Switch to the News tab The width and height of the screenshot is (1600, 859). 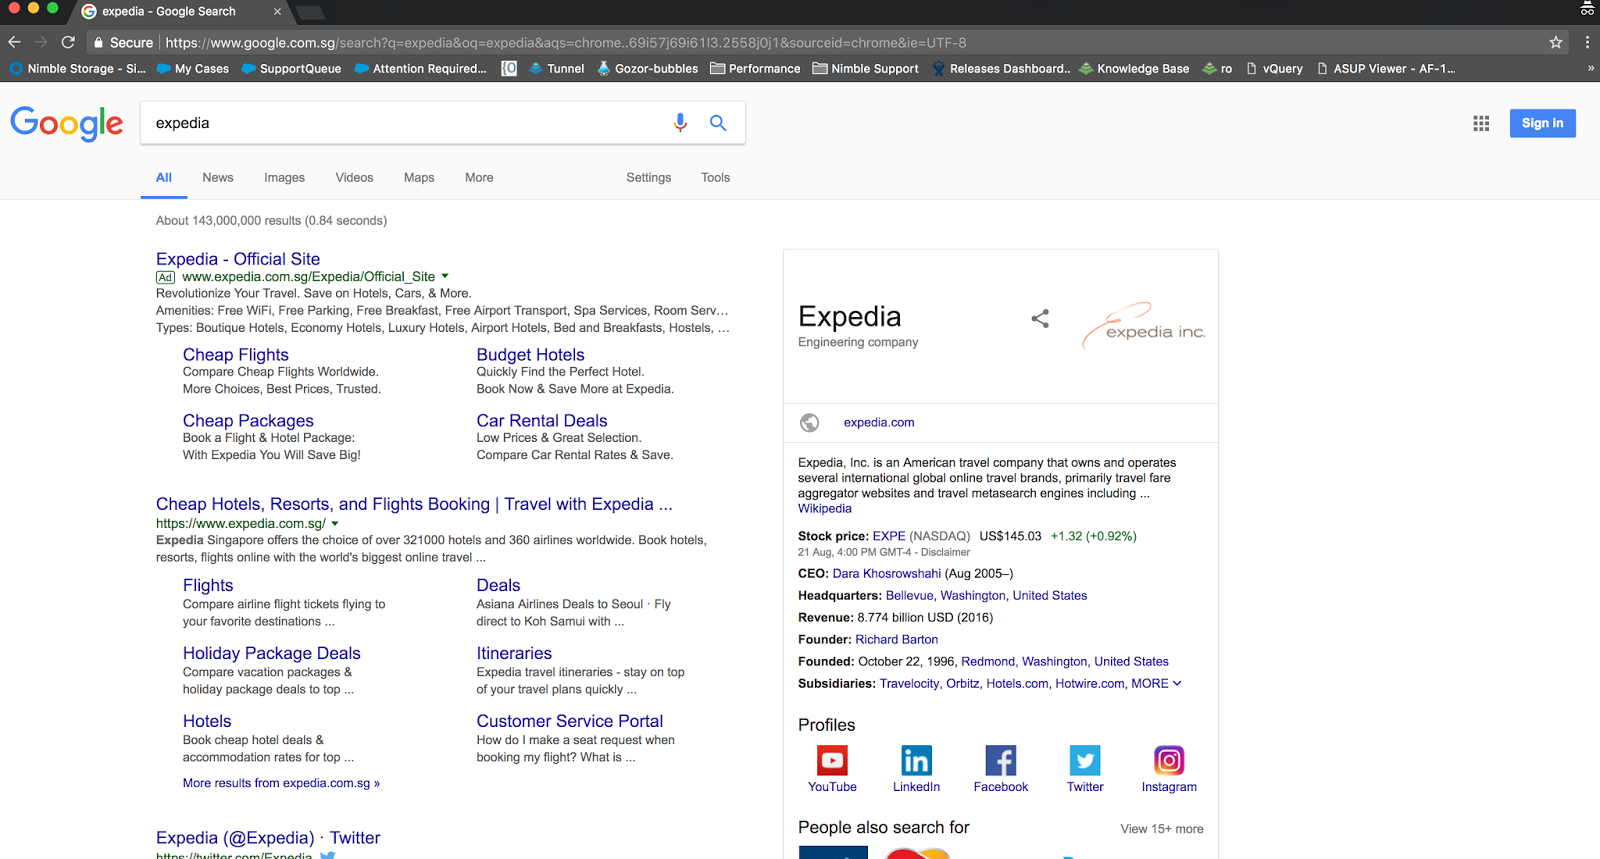click(218, 178)
